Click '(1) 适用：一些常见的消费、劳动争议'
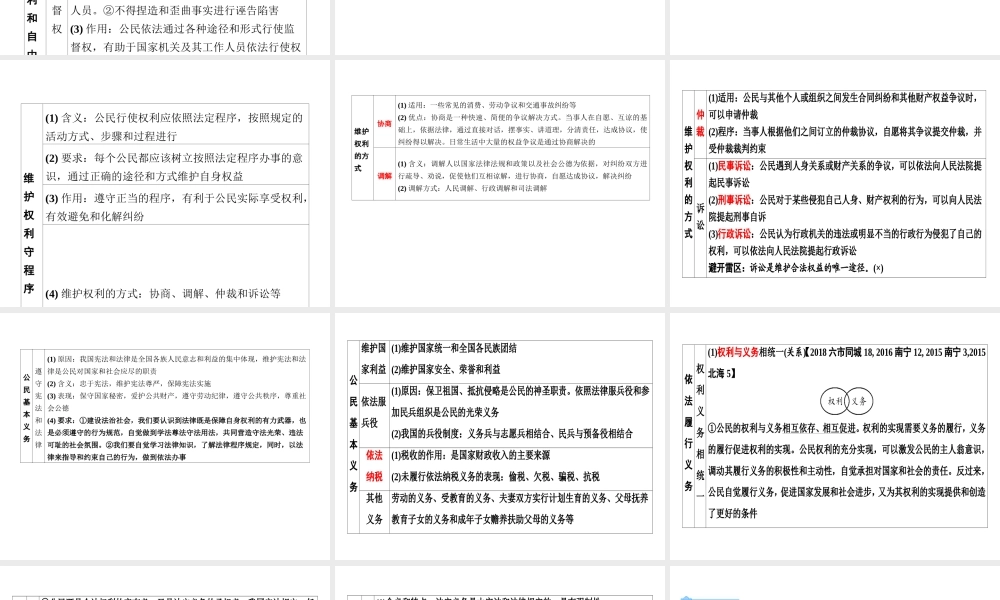The image size is (1000, 600). [487, 105]
